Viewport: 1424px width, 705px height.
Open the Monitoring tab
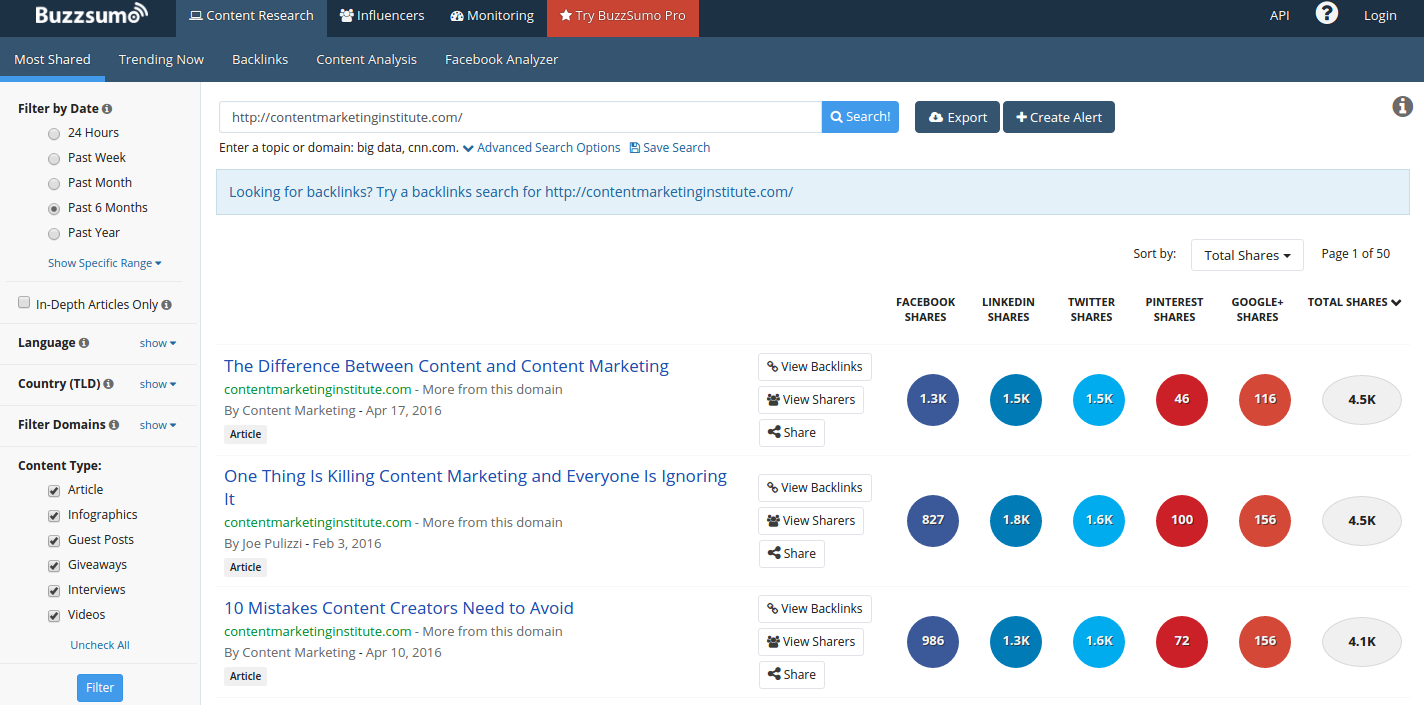[492, 18]
